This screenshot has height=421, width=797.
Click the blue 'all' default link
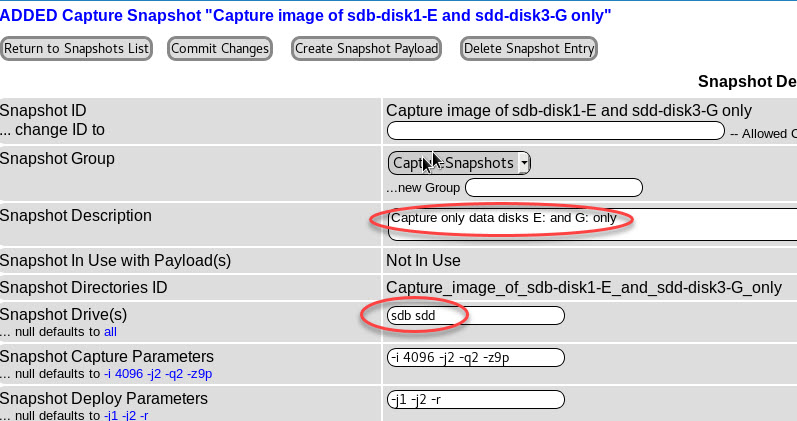(111, 331)
